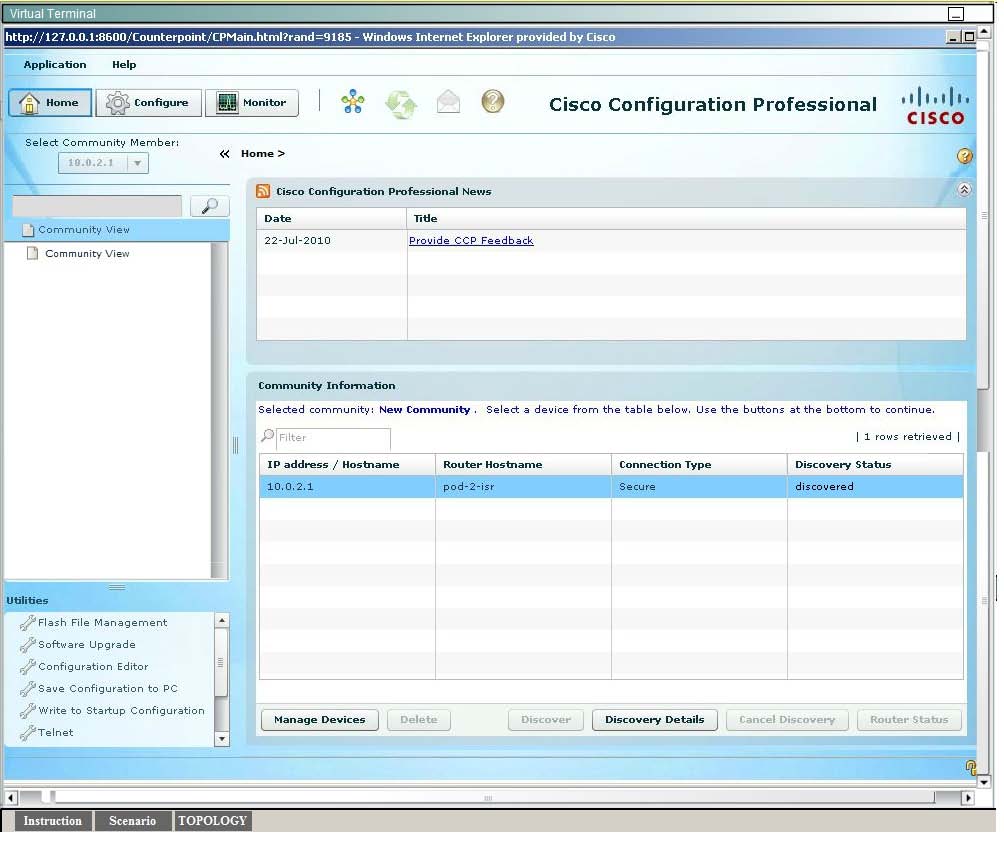The width and height of the screenshot is (1004, 842).
Task: Click the highlighted Community View header
Action: click(117, 229)
